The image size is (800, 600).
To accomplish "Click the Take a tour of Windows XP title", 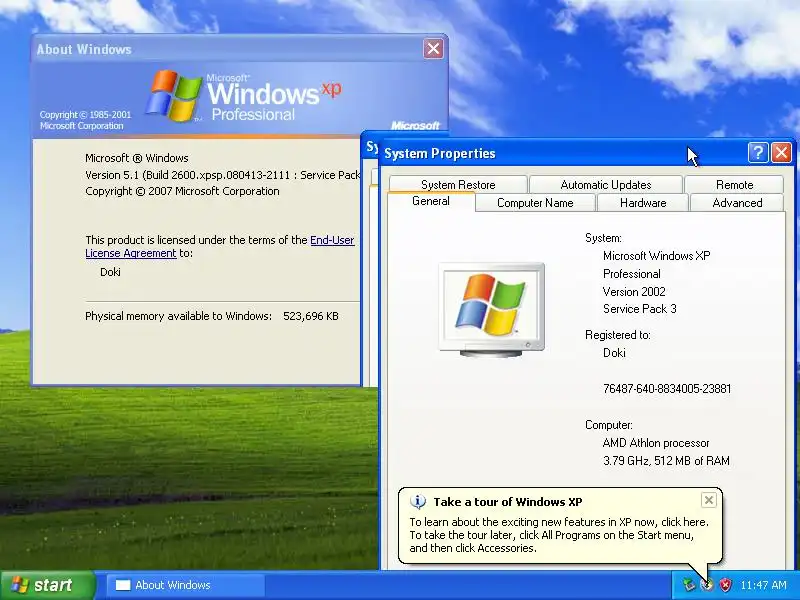I will pos(508,502).
